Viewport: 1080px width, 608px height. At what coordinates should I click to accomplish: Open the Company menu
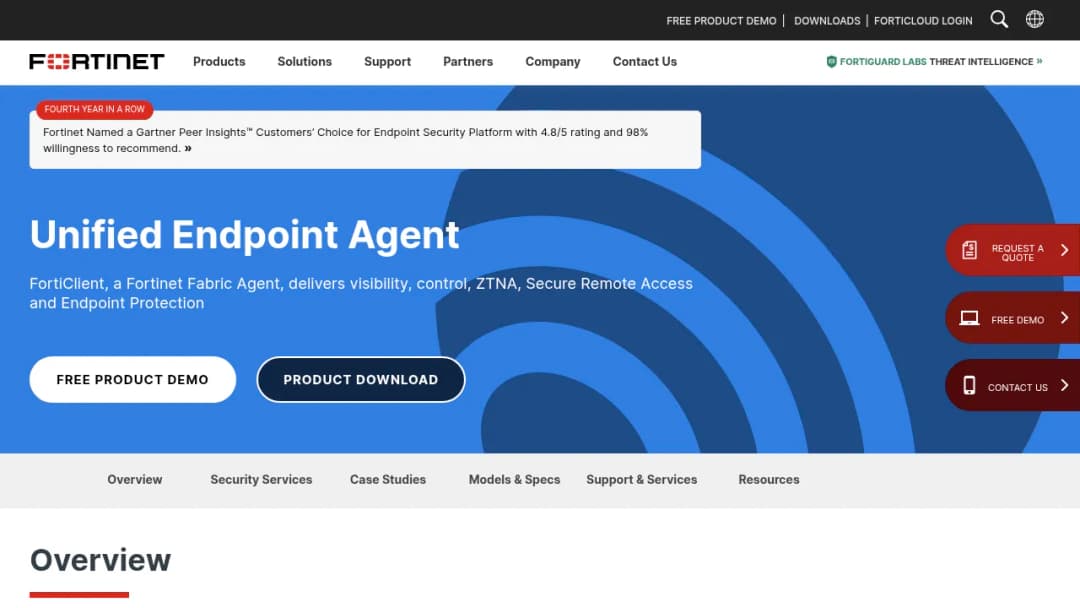pyautogui.click(x=552, y=61)
